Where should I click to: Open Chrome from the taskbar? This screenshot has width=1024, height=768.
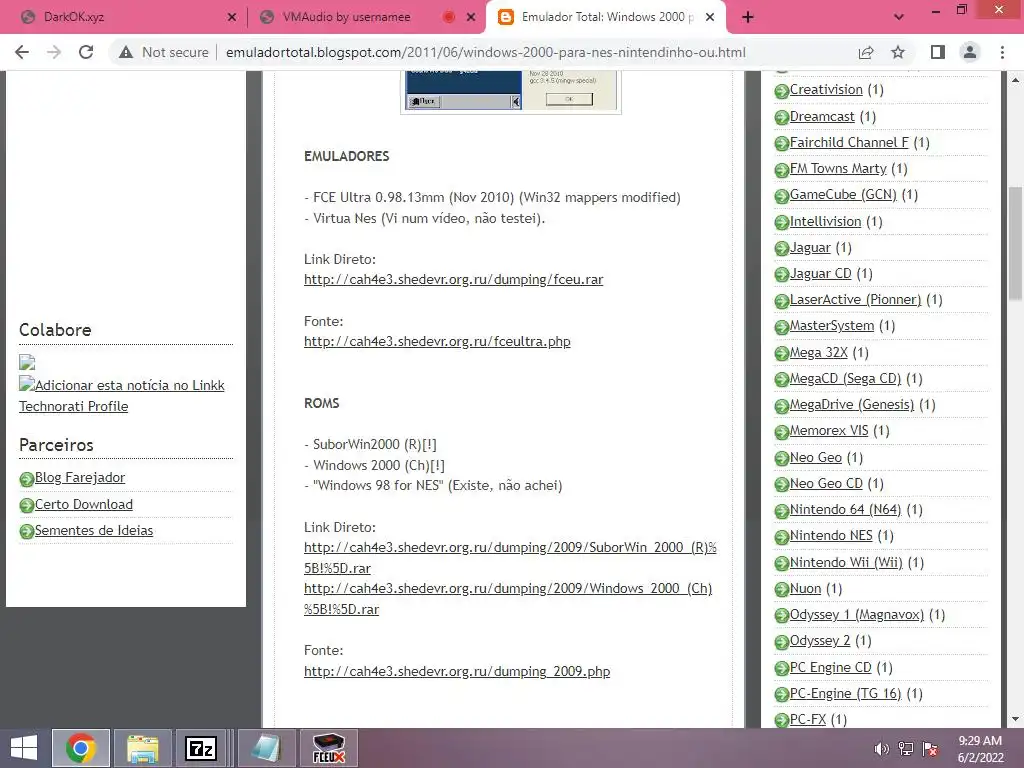tap(80, 748)
